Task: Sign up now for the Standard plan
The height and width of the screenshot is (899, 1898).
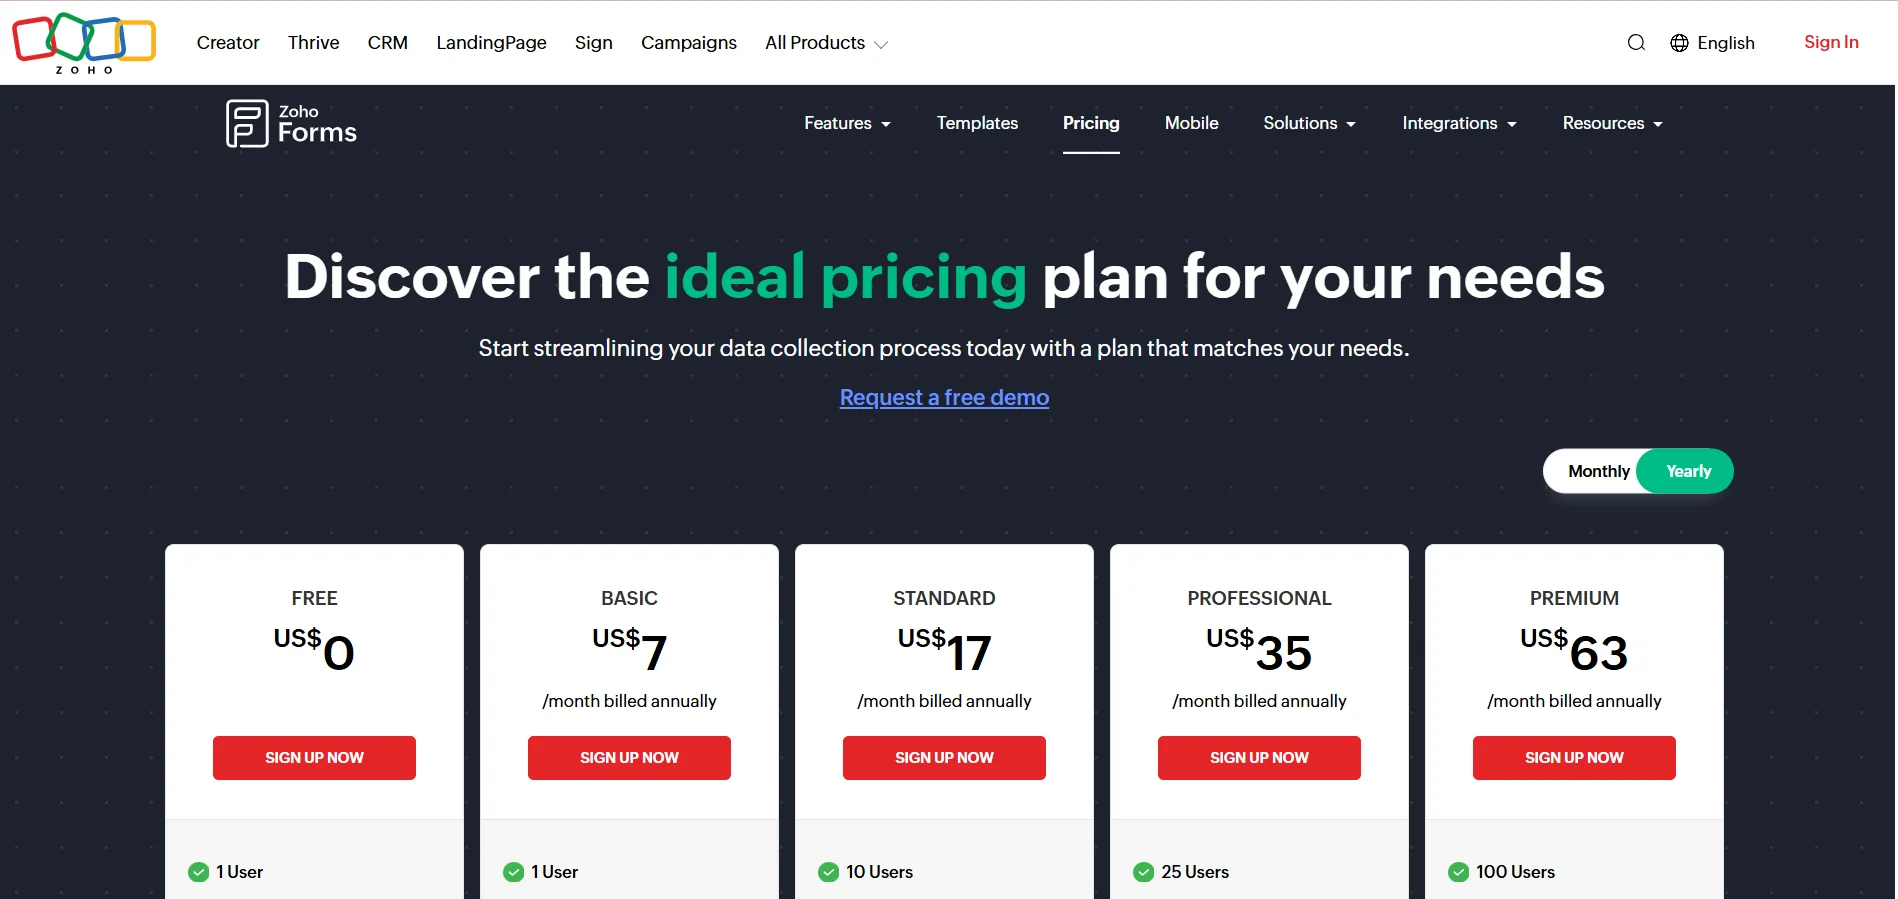Action: (x=943, y=757)
